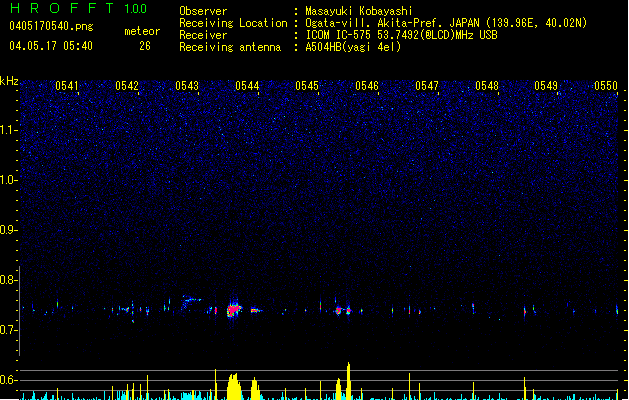This screenshot has height=400, width=629.
Task: Click the 0546 time marker
Action: pyautogui.click(x=367, y=86)
